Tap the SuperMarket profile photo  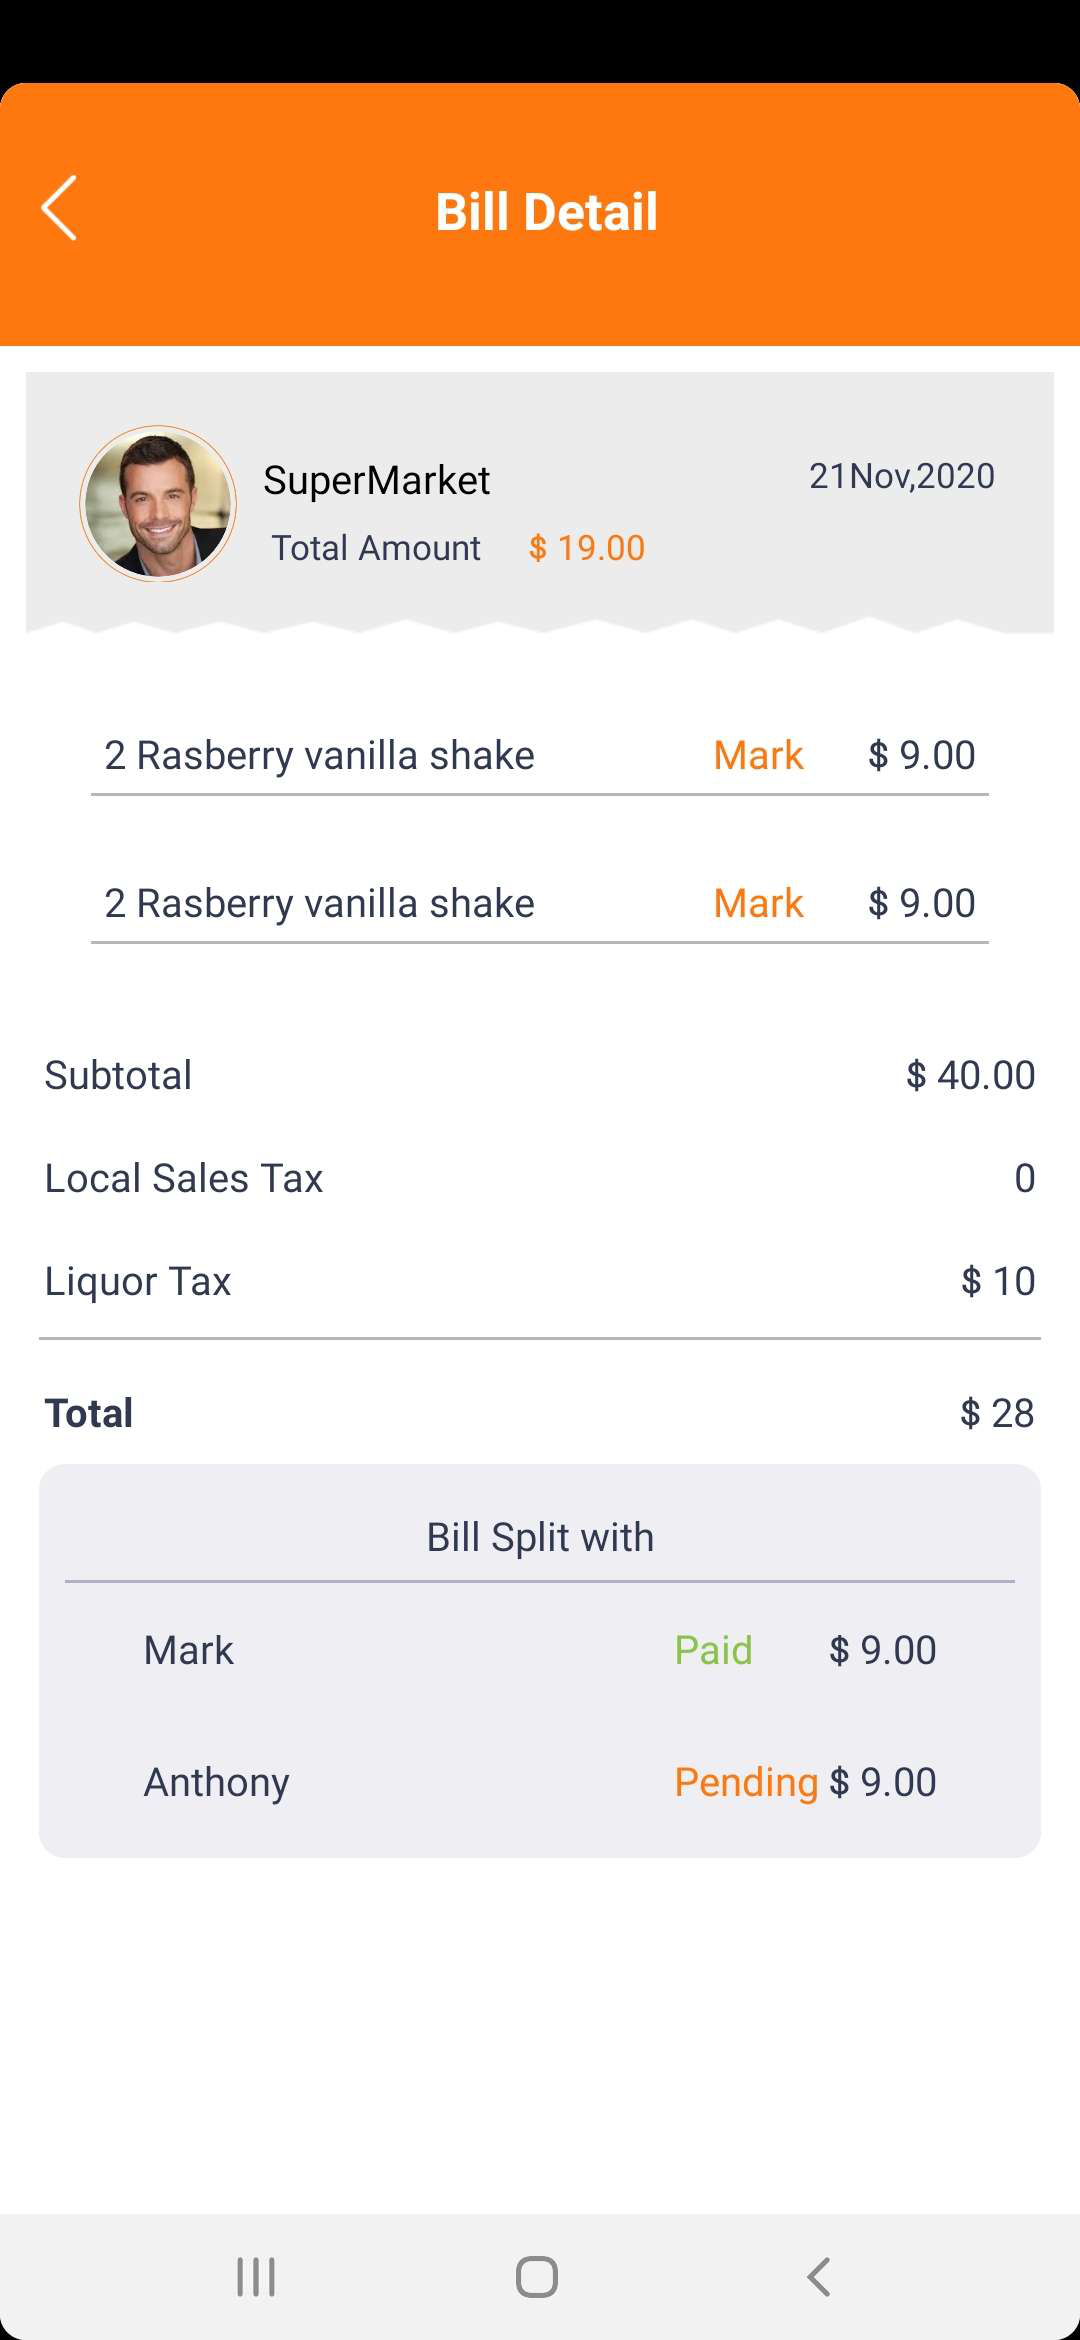[158, 504]
